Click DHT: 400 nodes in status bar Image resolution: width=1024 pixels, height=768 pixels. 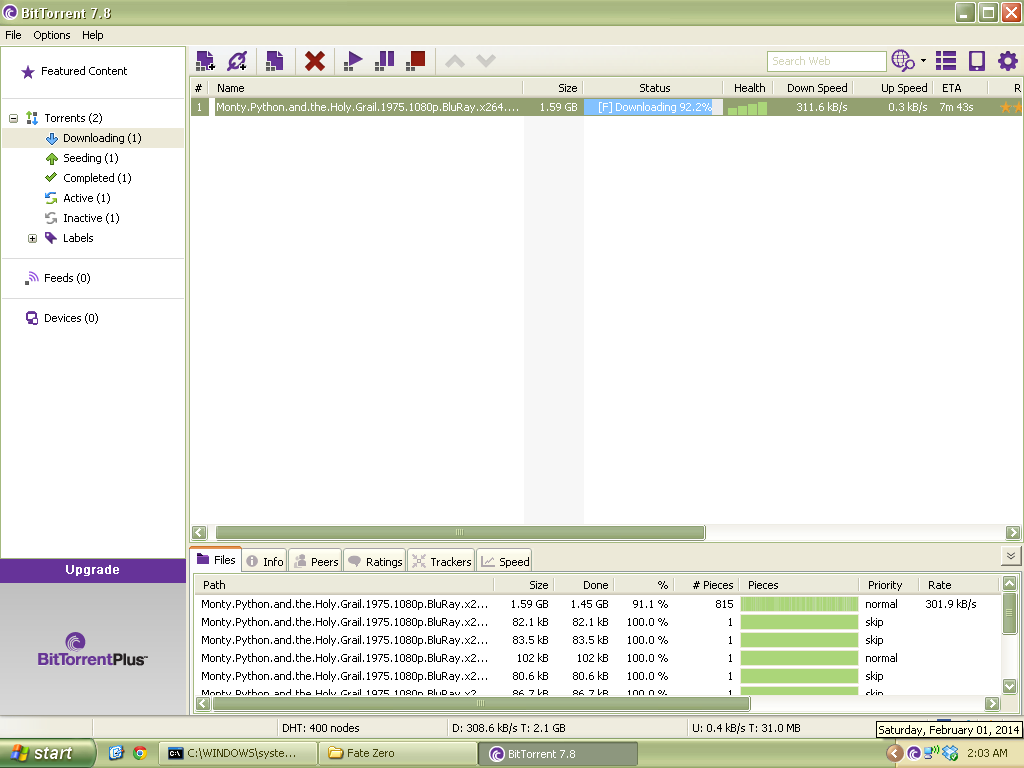click(321, 728)
